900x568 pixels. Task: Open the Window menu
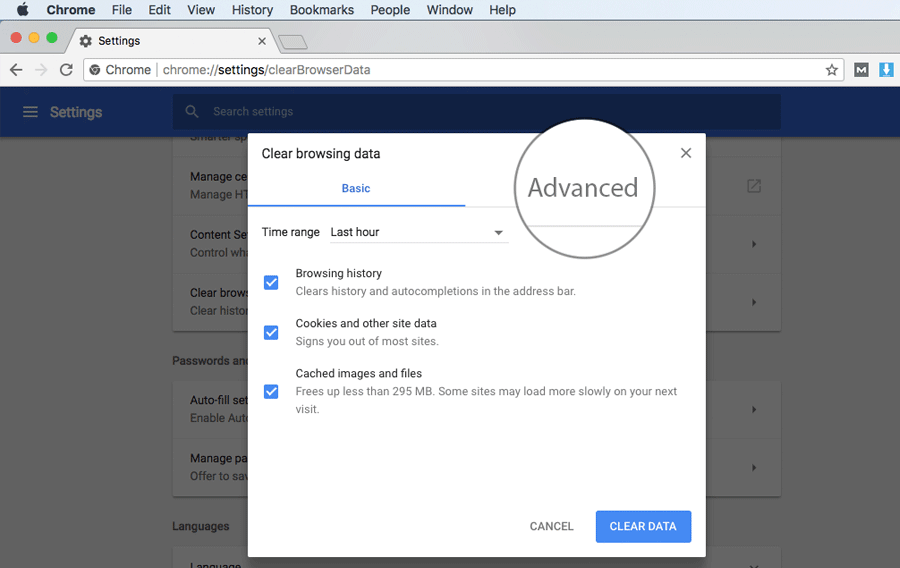click(449, 10)
